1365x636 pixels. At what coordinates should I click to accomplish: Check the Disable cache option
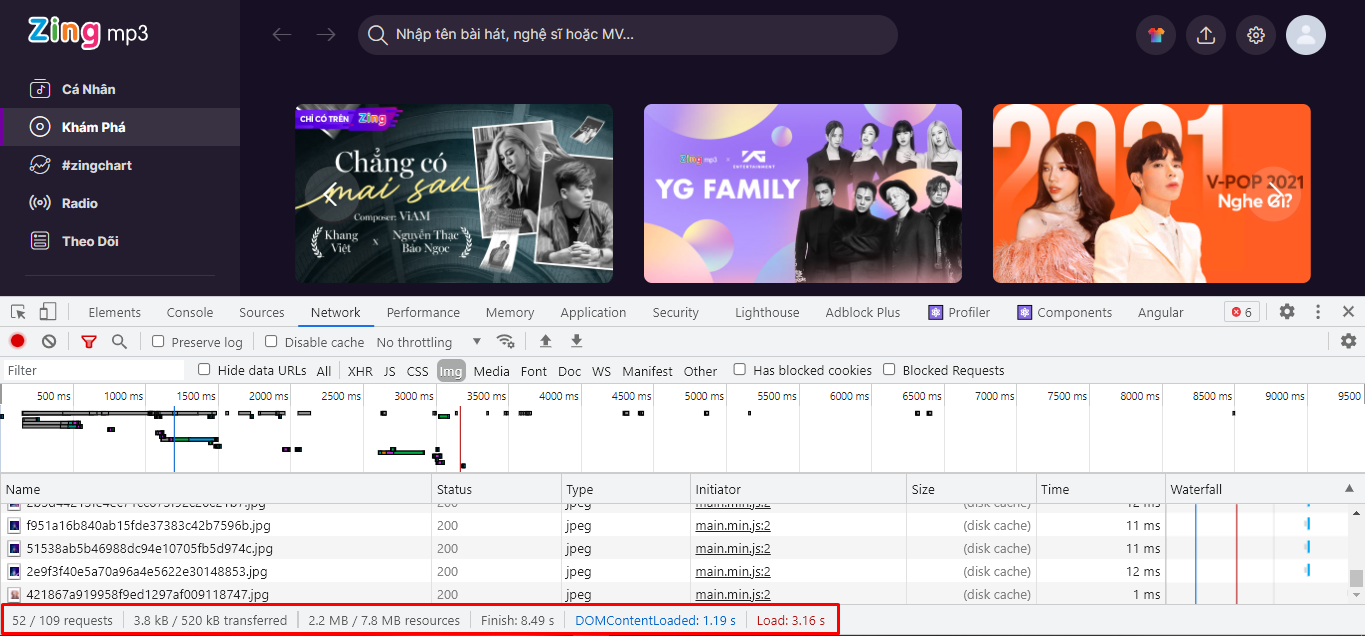coord(271,341)
